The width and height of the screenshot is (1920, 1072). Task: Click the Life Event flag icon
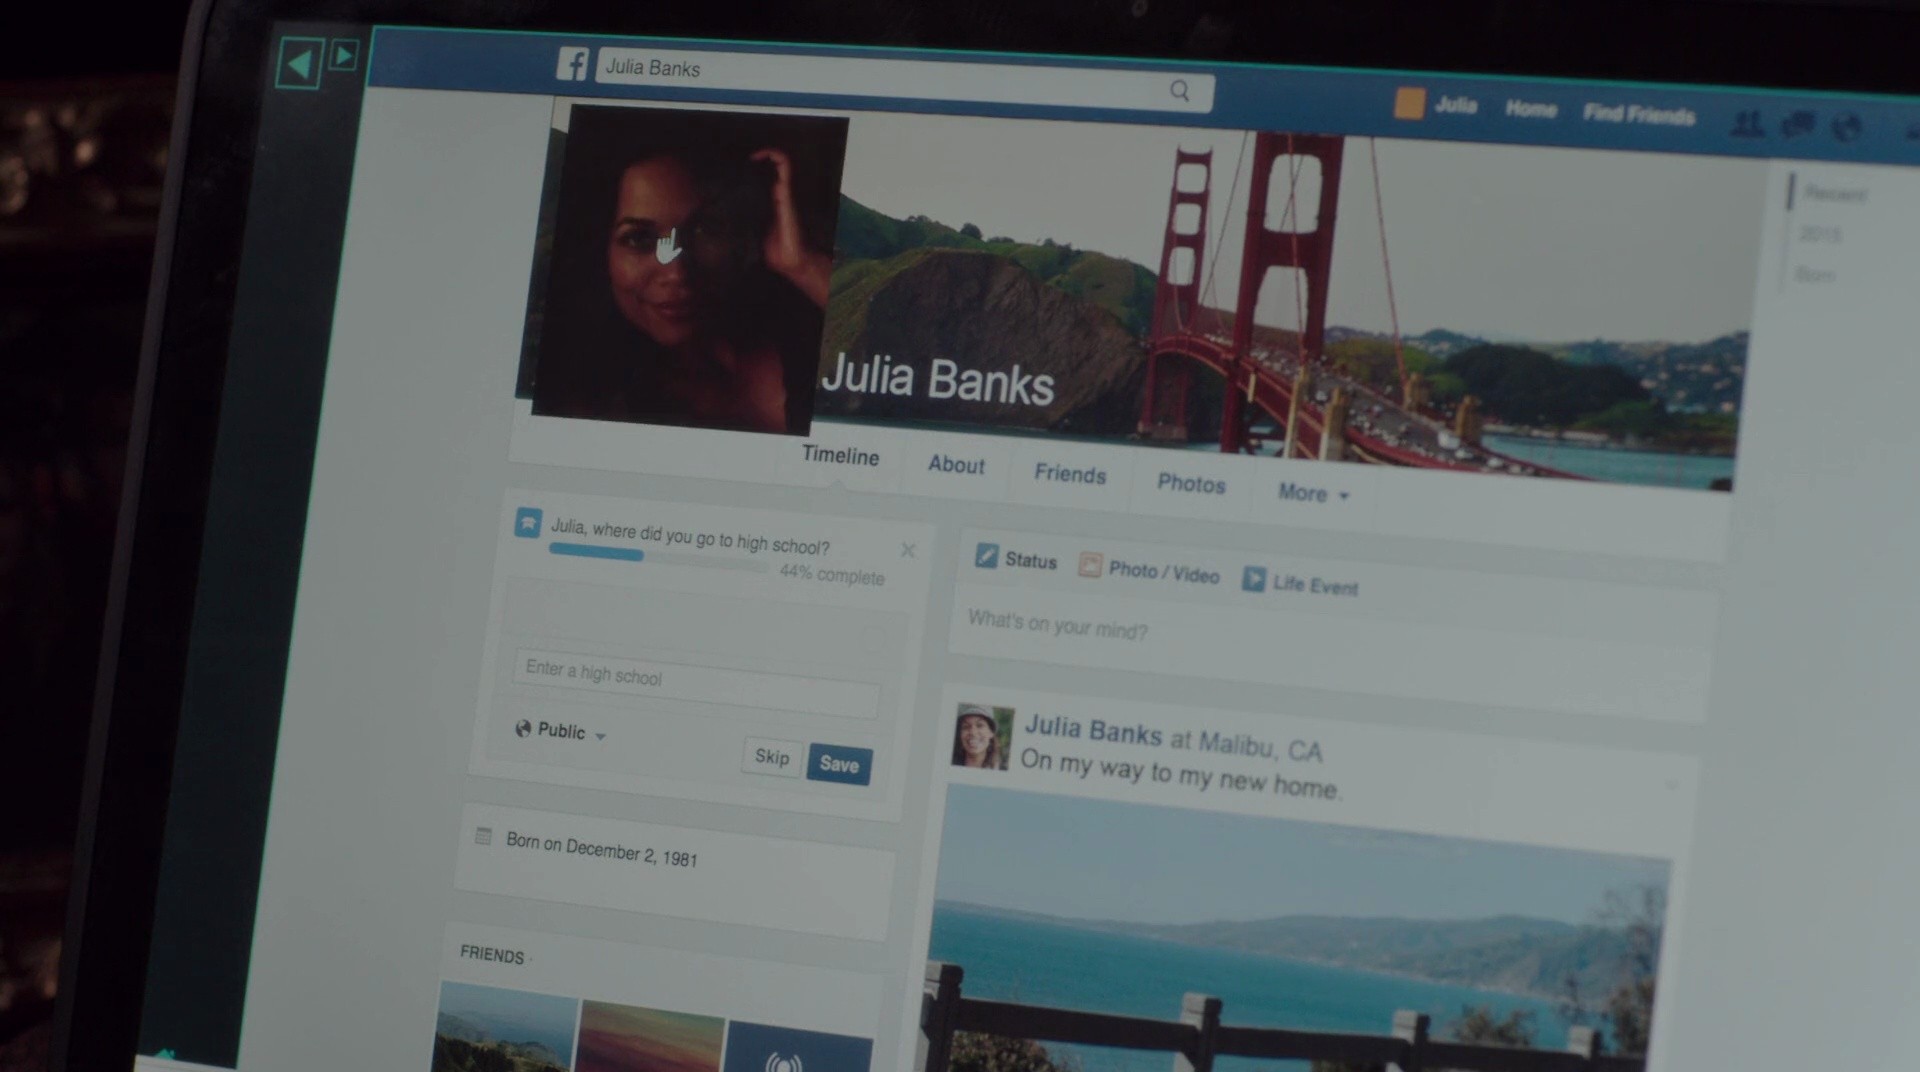click(1253, 578)
